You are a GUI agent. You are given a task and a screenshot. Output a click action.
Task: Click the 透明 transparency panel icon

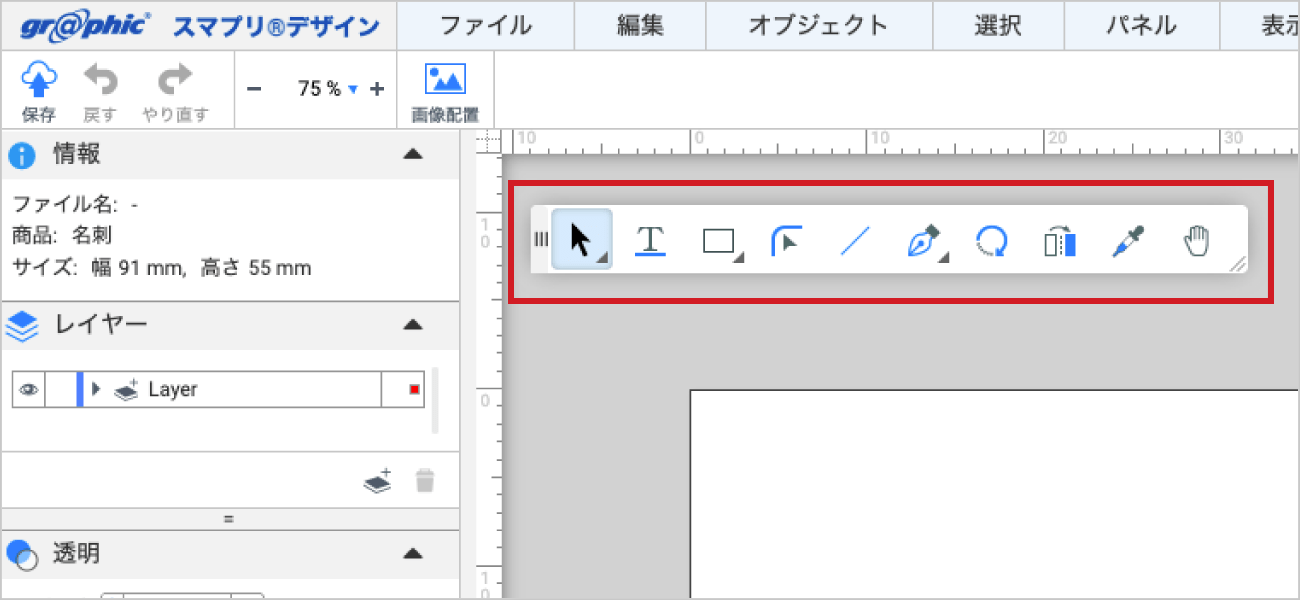(x=22, y=555)
